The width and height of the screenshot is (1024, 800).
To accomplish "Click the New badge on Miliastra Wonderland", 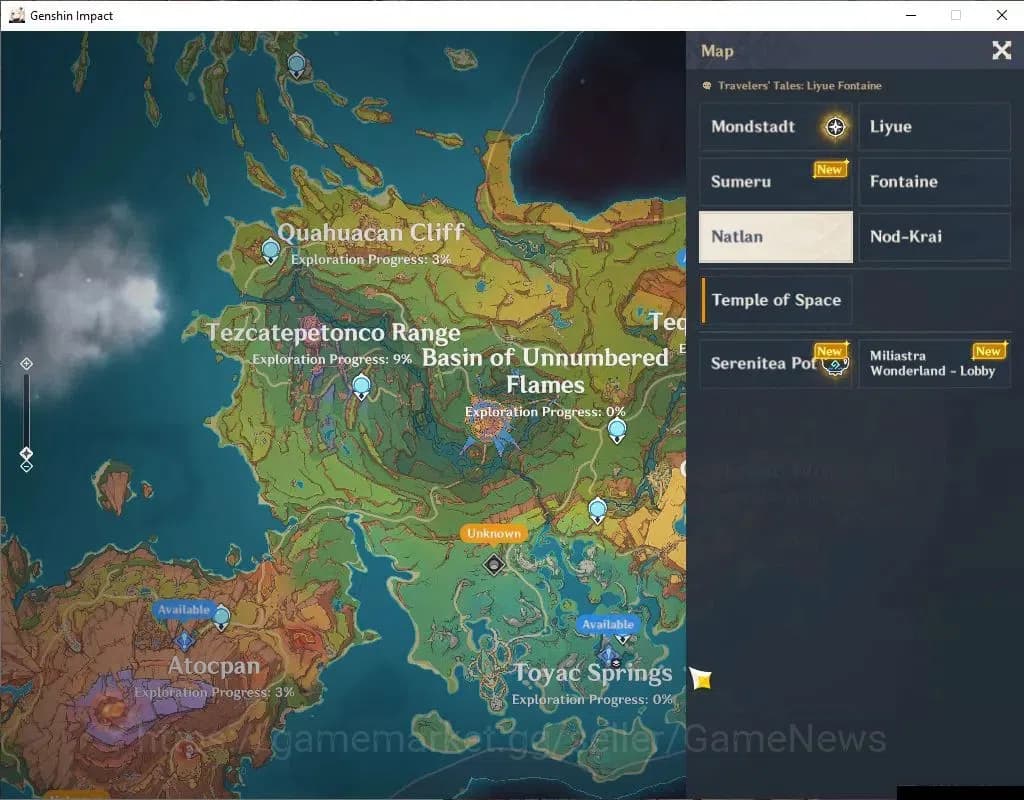I will point(989,351).
